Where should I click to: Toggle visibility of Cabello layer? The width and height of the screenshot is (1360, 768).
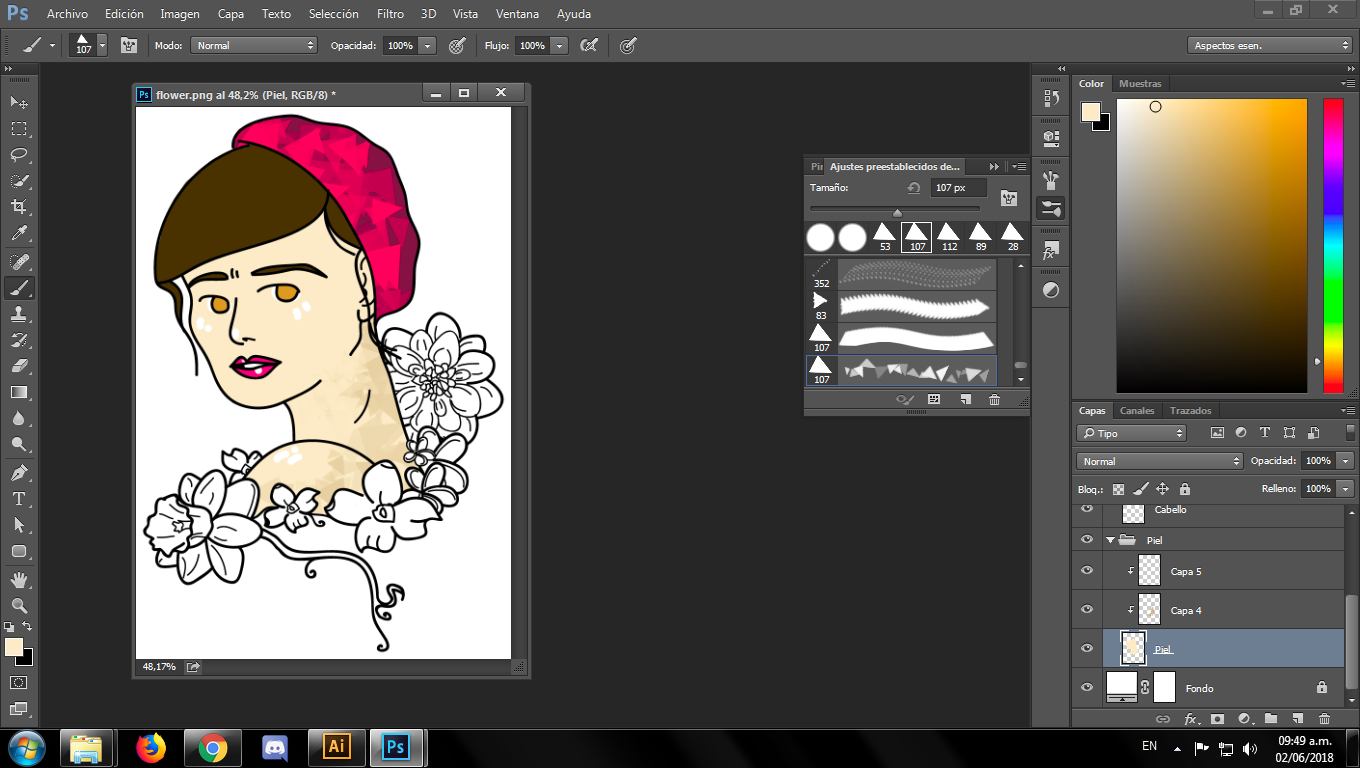click(x=1087, y=510)
